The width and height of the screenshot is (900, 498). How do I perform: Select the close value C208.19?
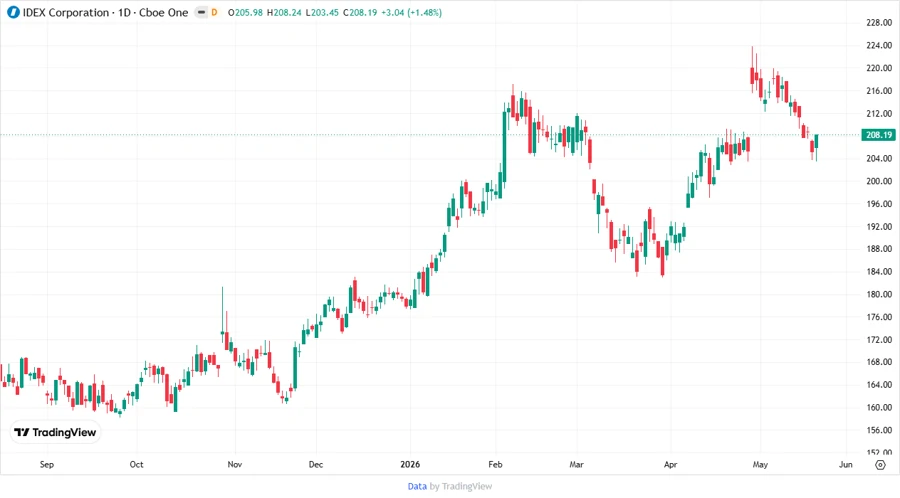(x=360, y=13)
